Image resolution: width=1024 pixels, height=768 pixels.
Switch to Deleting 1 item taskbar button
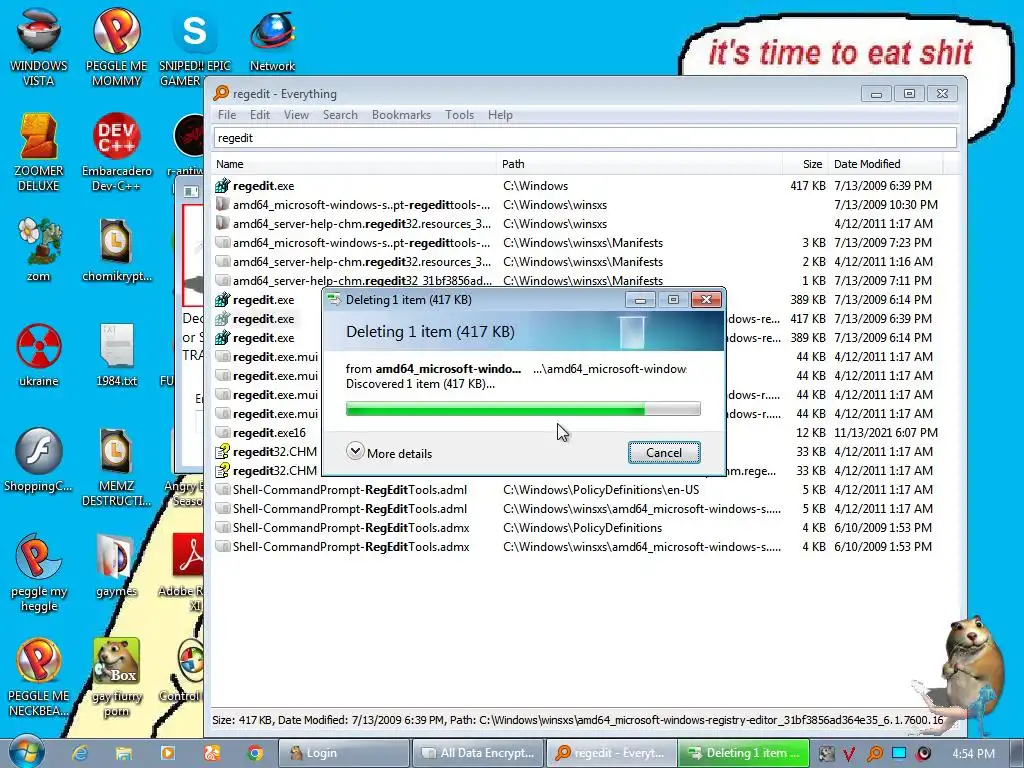pos(743,753)
